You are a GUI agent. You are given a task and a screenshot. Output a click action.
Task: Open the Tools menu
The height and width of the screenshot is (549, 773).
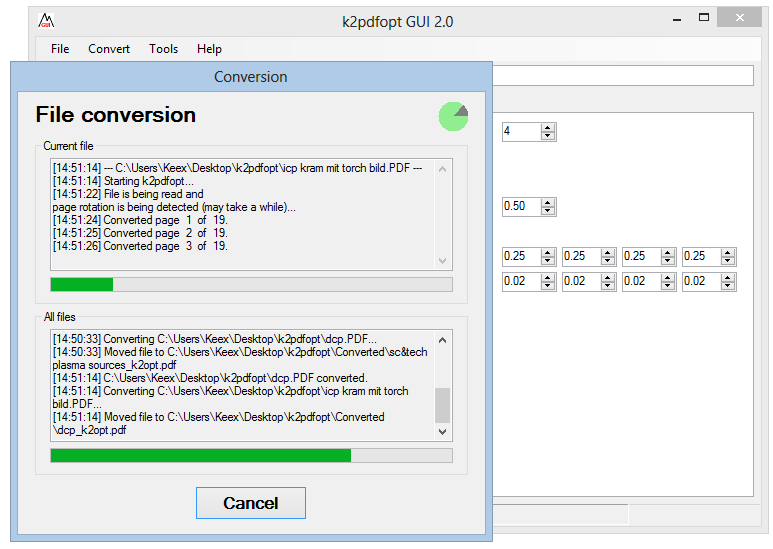coord(163,49)
